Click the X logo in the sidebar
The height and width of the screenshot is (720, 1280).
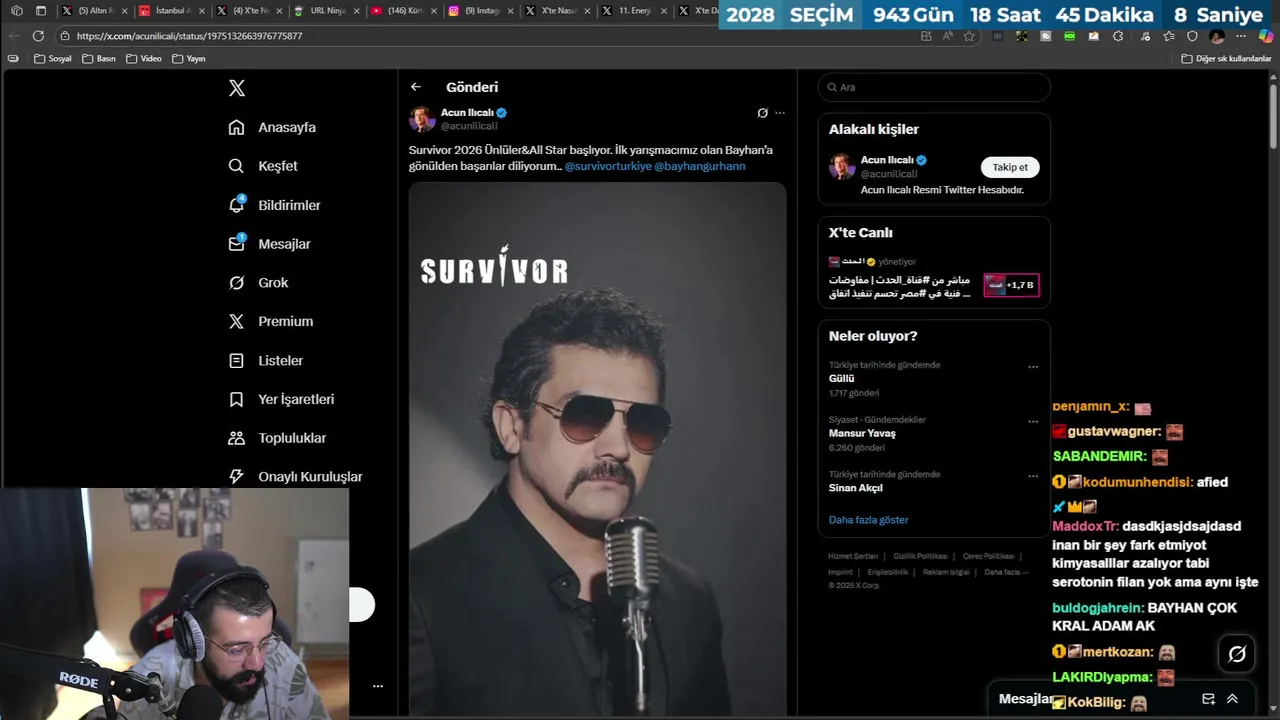(236, 88)
